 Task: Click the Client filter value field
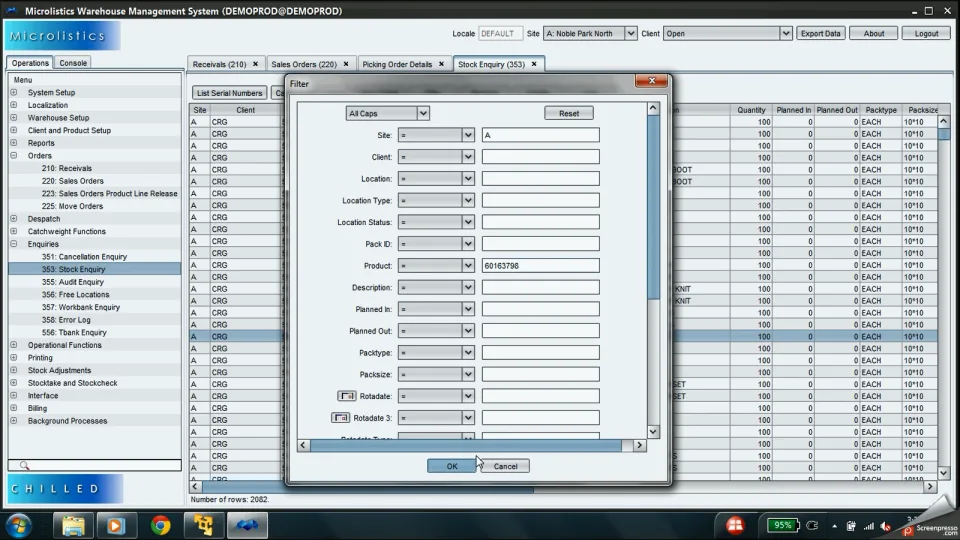click(540, 157)
